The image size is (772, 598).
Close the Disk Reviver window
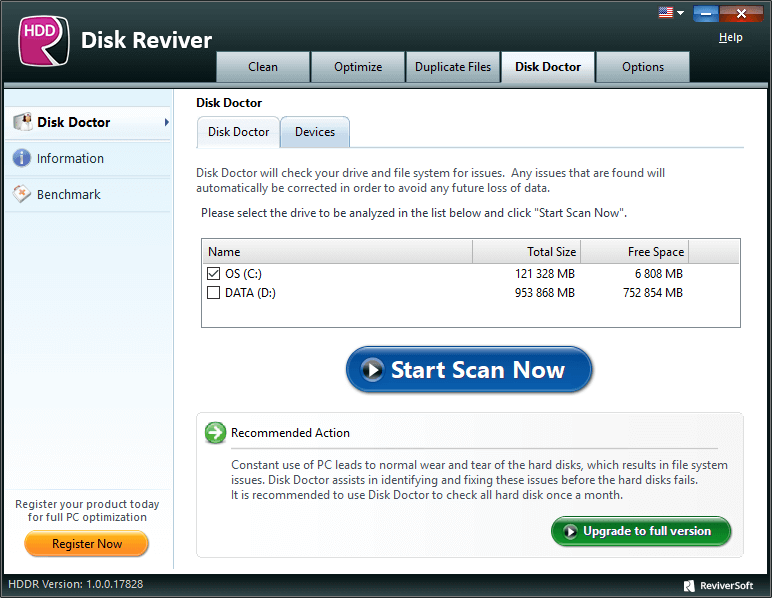pyautogui.click(x=740, y=14)
